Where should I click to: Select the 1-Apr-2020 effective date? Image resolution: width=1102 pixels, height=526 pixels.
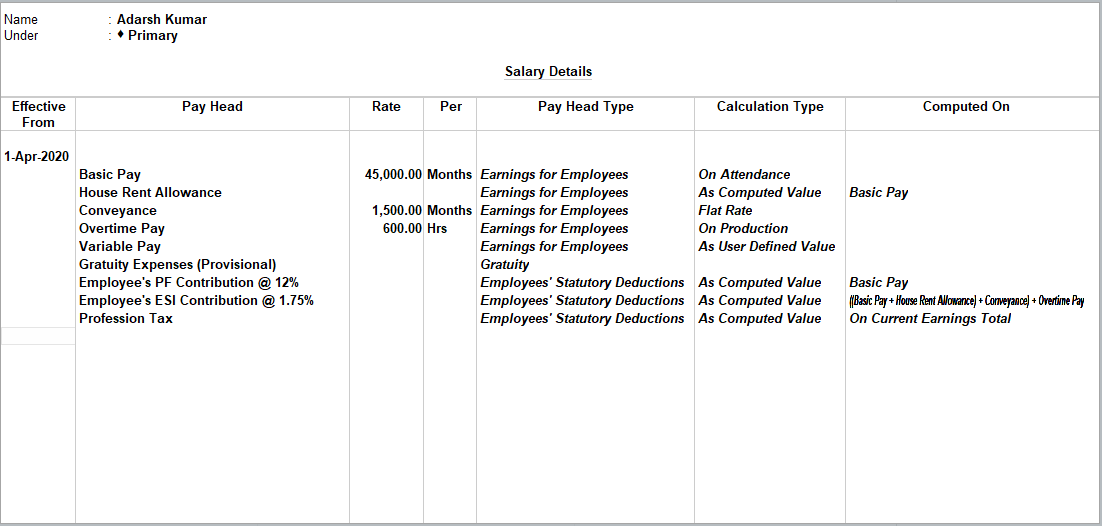[x=37, y=156]
